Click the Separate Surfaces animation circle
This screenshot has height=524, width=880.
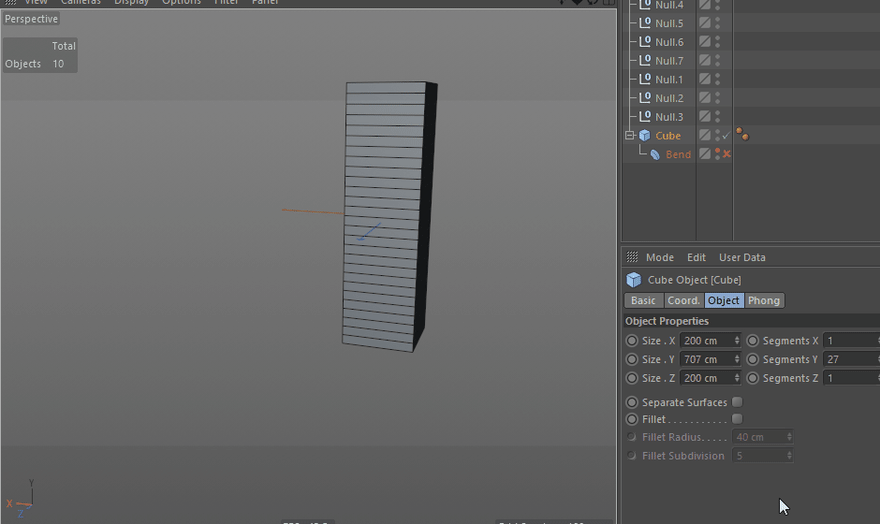tap(632, 402)
